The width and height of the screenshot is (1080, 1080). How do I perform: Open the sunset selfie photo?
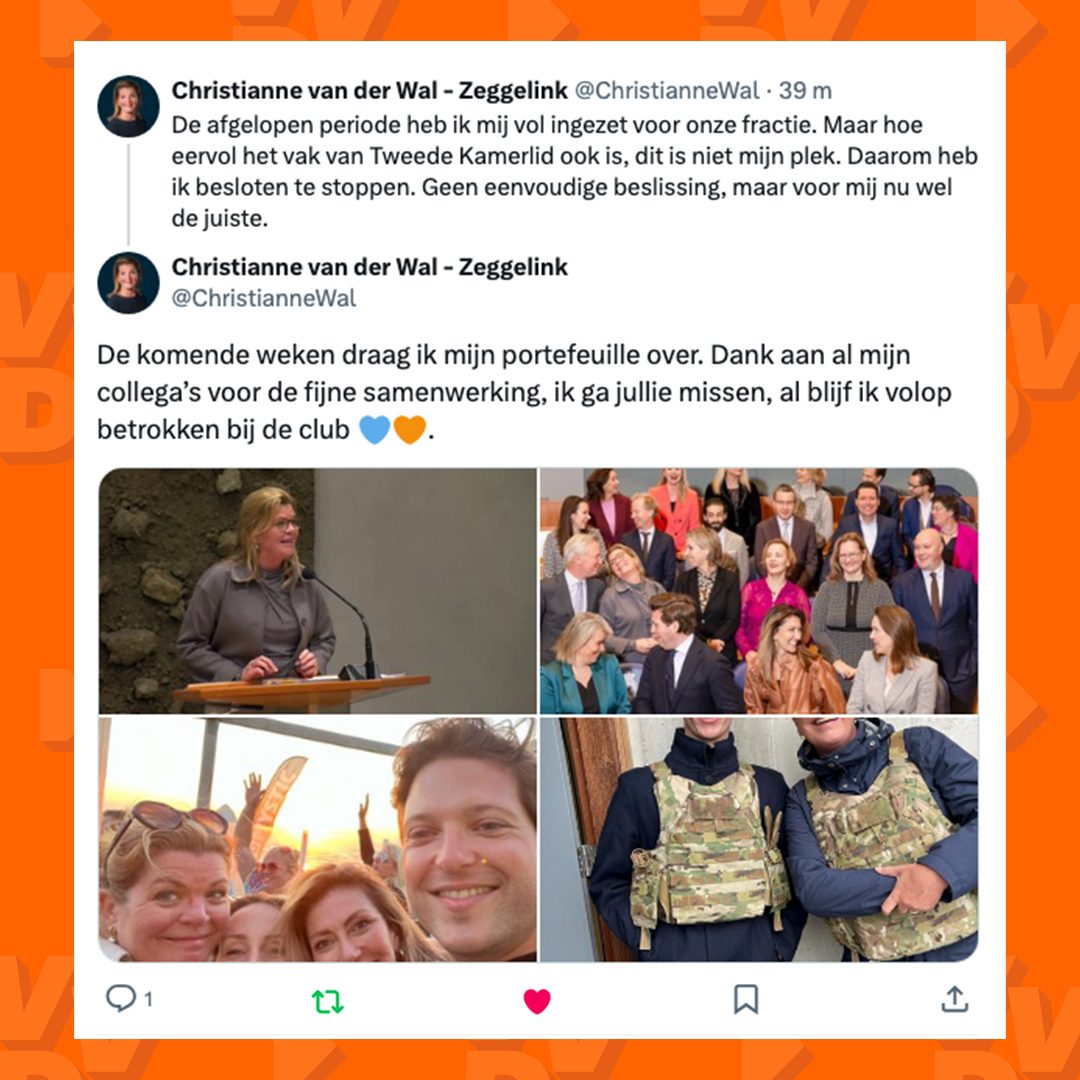[x=318, y=839]
